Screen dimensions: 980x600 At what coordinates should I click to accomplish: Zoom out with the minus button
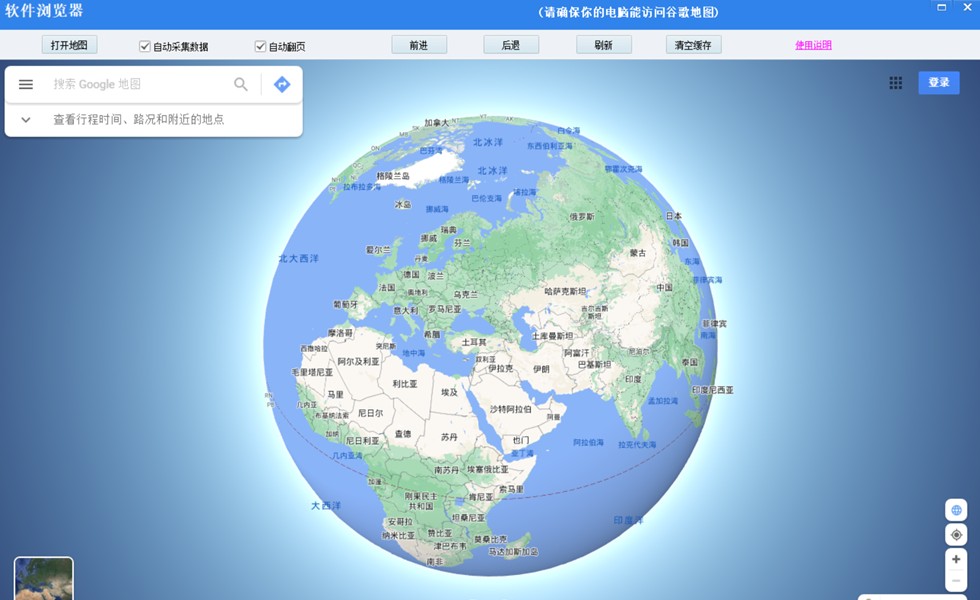[956, 581]
